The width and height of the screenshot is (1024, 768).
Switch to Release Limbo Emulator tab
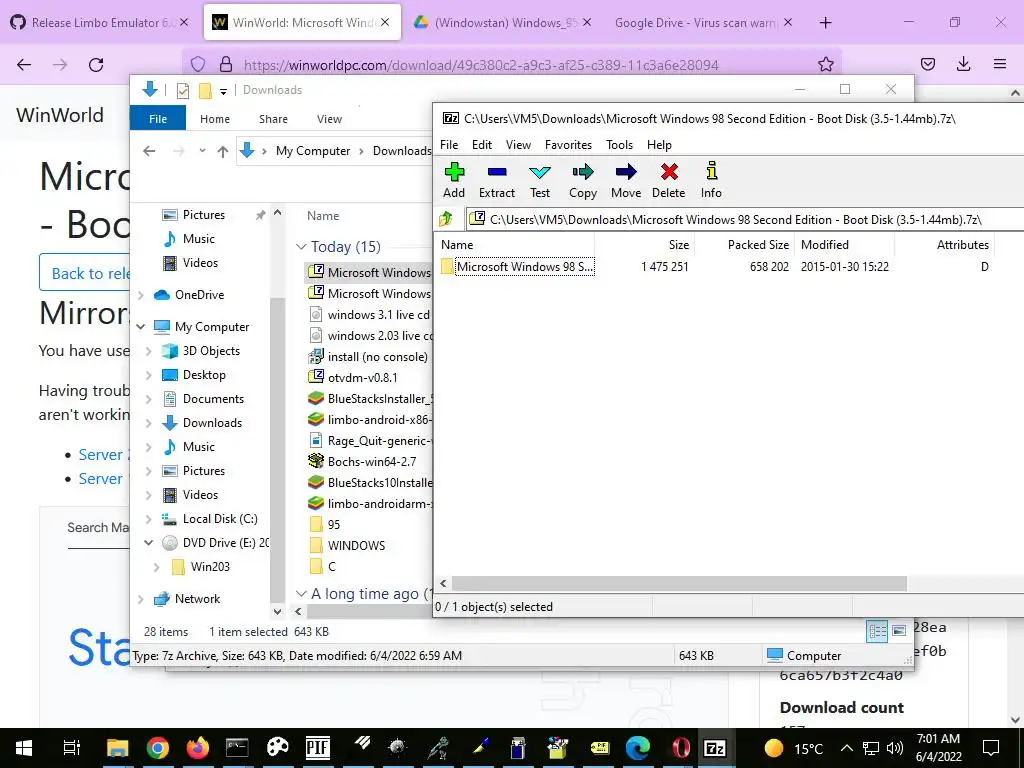click(x=100, y=22)
